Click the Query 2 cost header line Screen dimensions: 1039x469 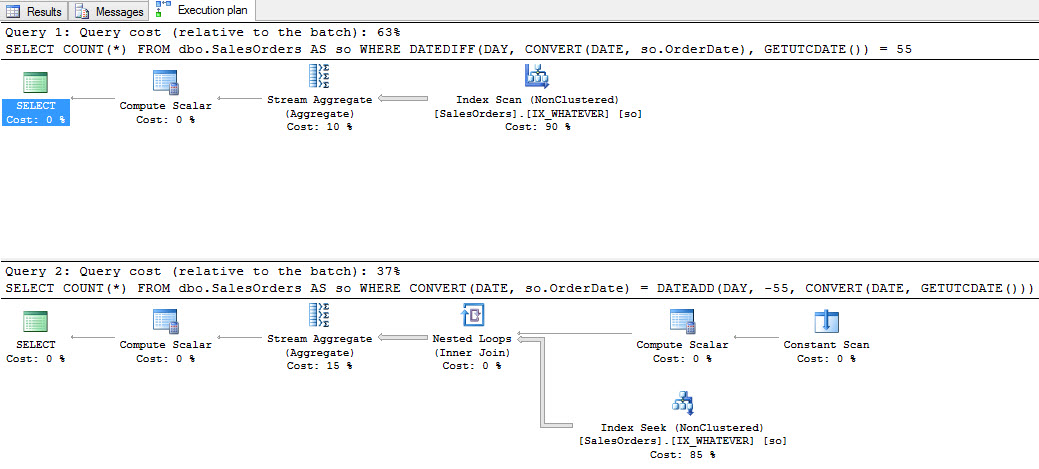pyautogui.click(x=203, y=271)
